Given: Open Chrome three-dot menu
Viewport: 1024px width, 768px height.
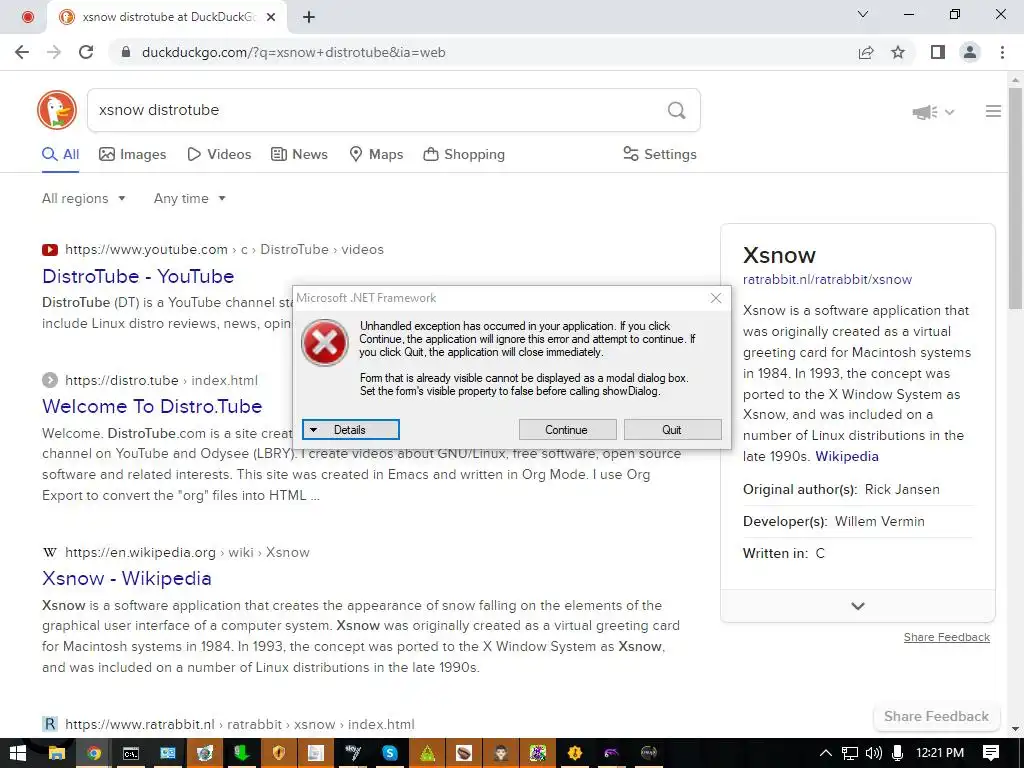Looking at the screenshot, I should [1002, 52].
